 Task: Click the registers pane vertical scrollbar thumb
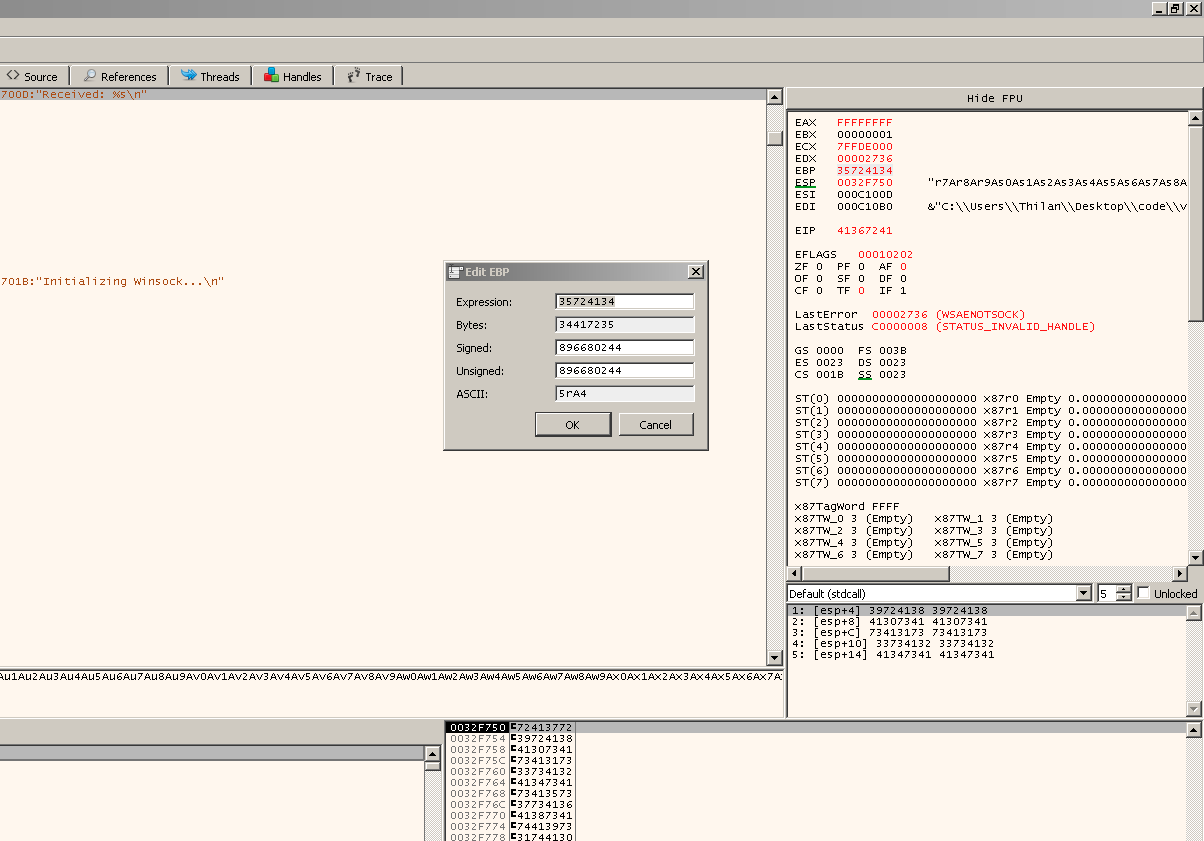pyautogui.click(x=1195, y=224)
